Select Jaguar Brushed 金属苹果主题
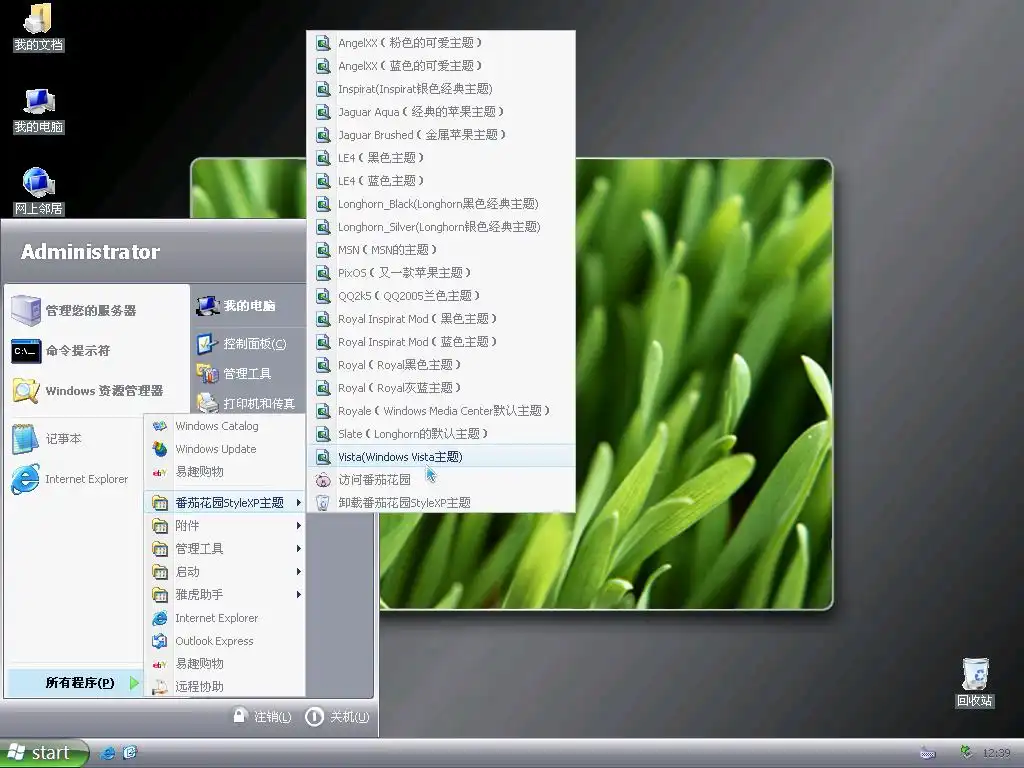This screenshot has height=768, width=1024. [441, 135]
